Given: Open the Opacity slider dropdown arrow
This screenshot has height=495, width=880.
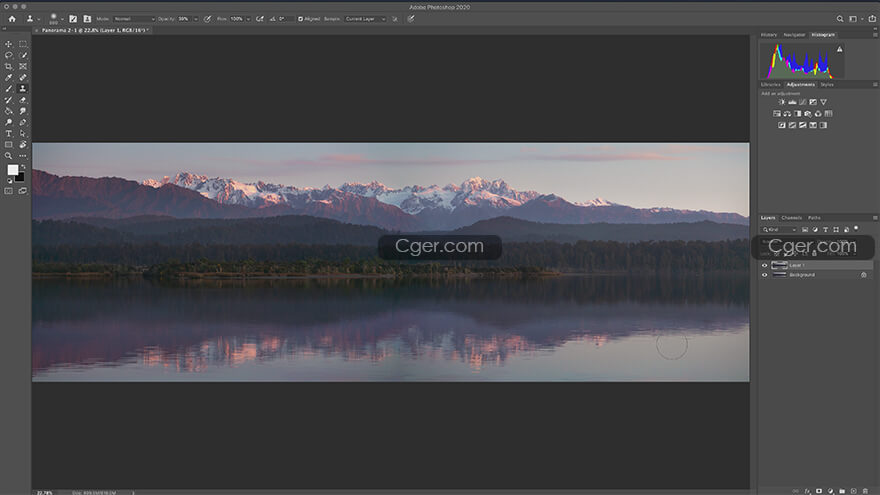Looking at the screenshot, I should pos(195,19).
